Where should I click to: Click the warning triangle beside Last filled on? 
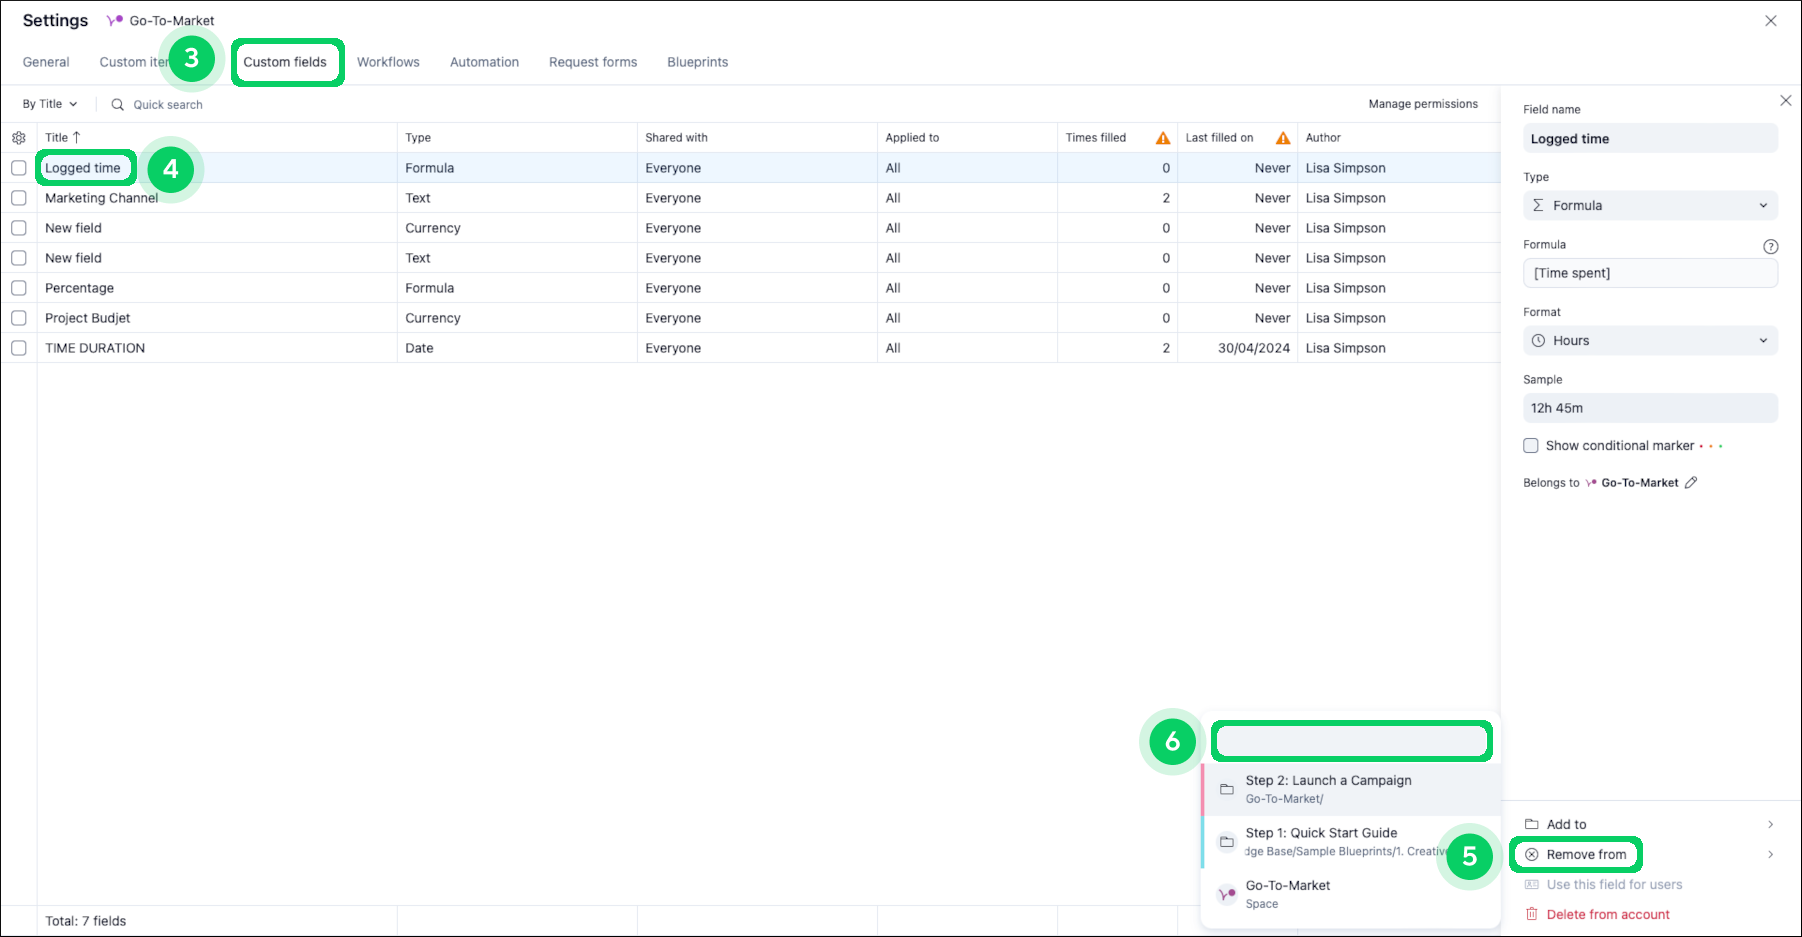[x=1285, y=137]
